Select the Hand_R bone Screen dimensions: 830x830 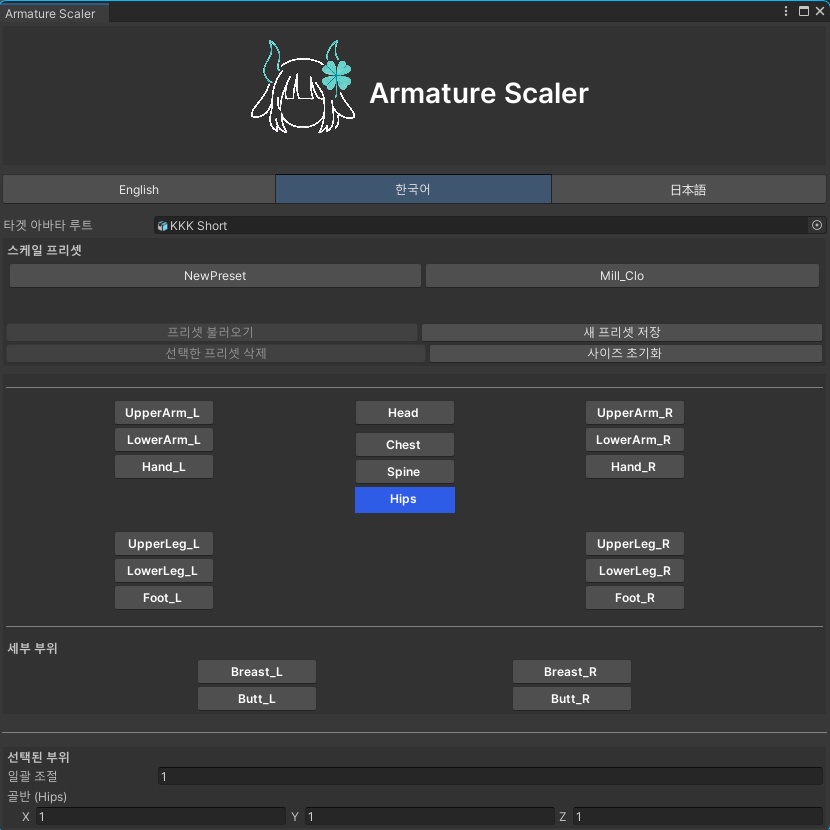(x=634, y=466)
